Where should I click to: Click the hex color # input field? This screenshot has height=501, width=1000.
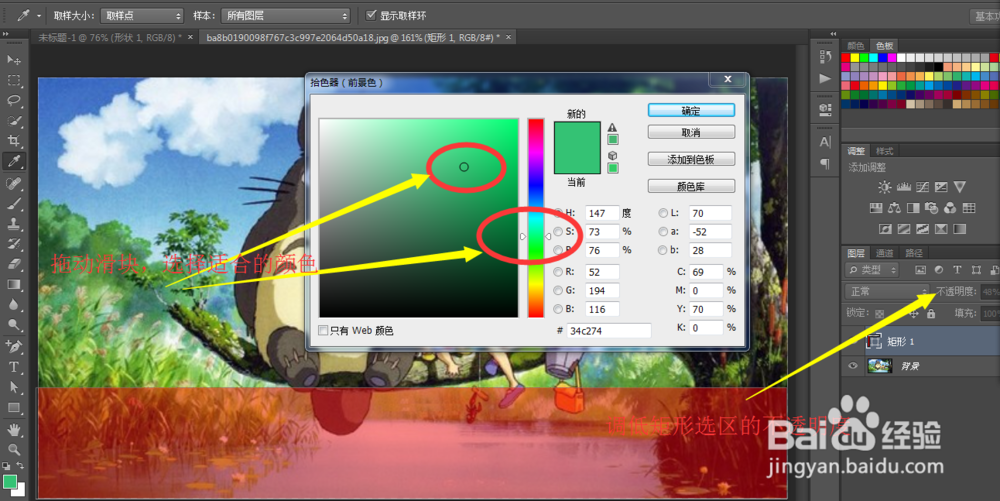point(609,331)
